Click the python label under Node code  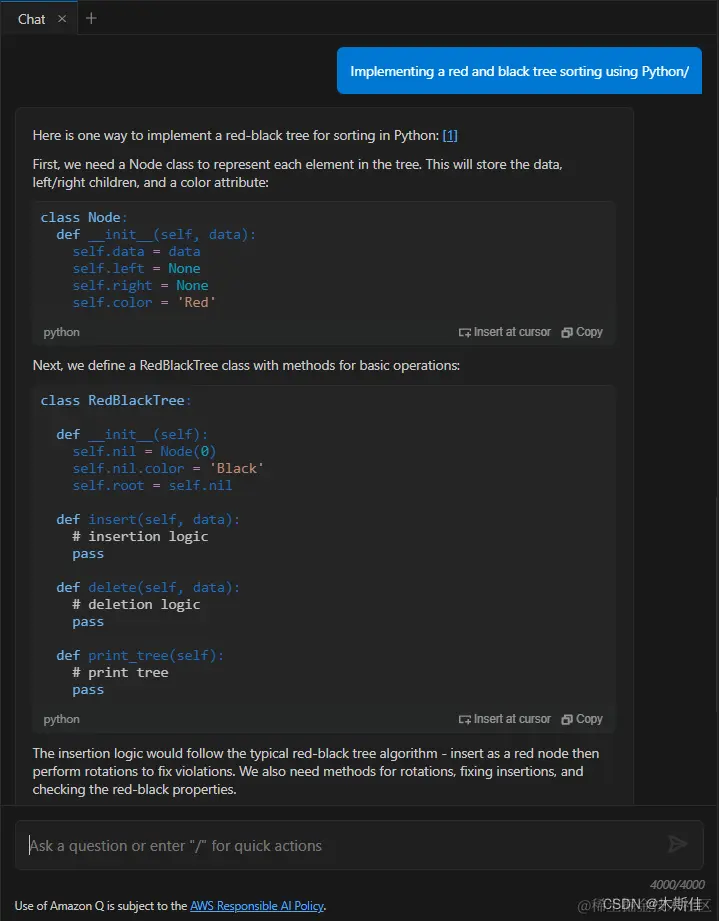[62, 332]
